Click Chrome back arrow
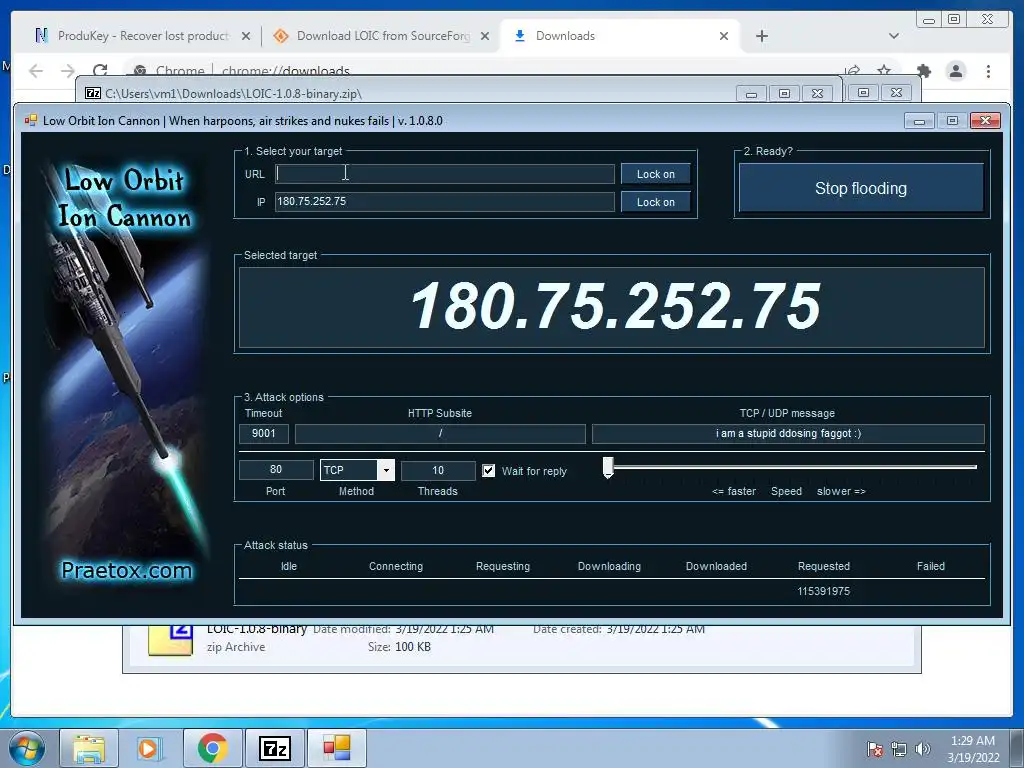This screenshot has height=768, width=1024. 36,71
